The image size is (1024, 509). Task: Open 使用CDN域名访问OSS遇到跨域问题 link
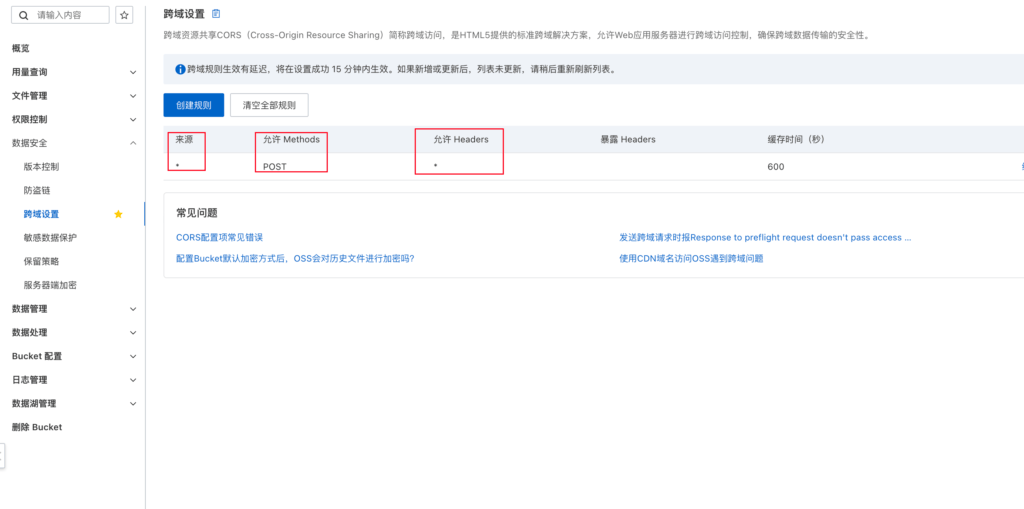[x=691, y=258]
